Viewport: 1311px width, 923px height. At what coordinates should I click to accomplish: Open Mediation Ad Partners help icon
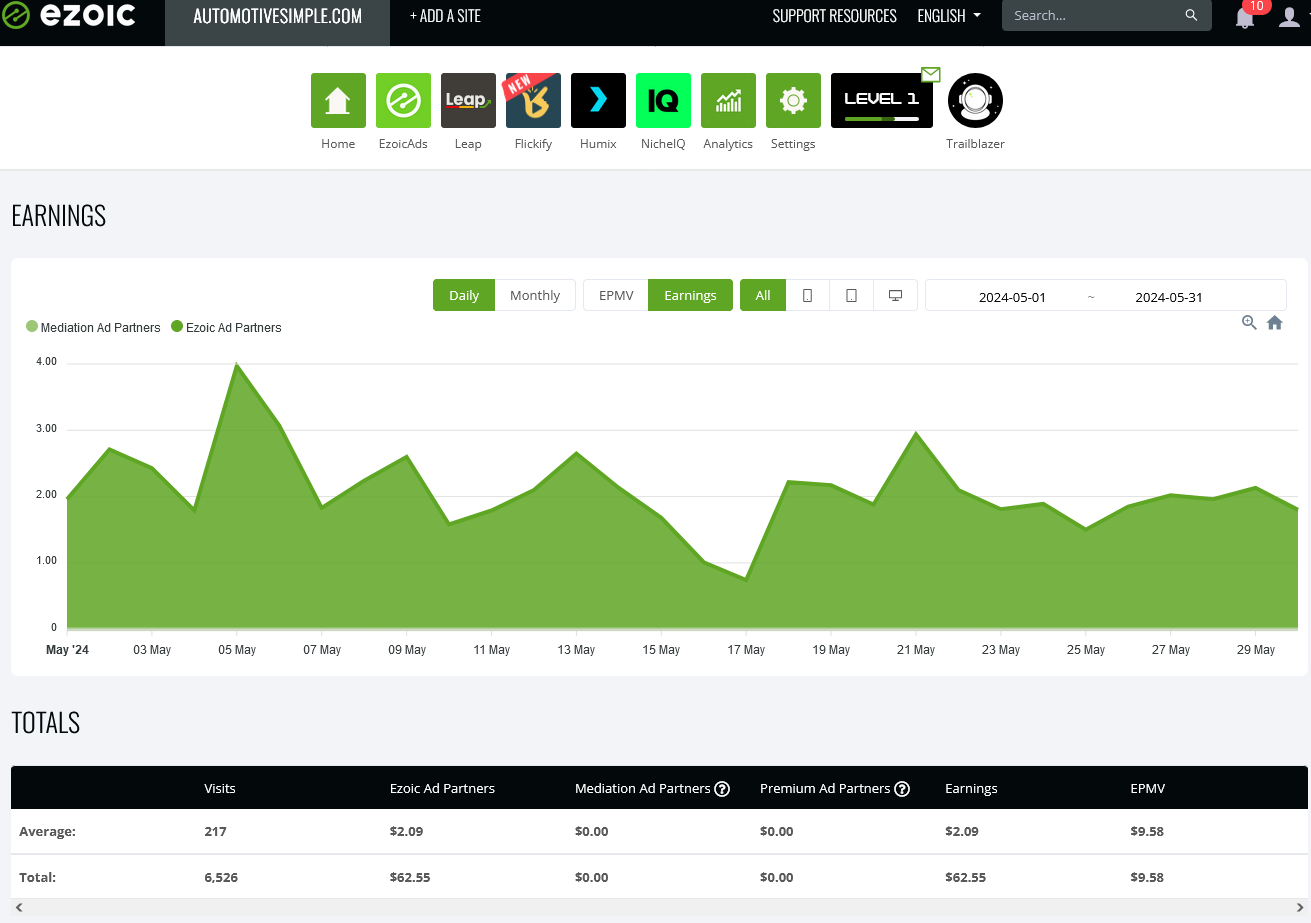722,789
